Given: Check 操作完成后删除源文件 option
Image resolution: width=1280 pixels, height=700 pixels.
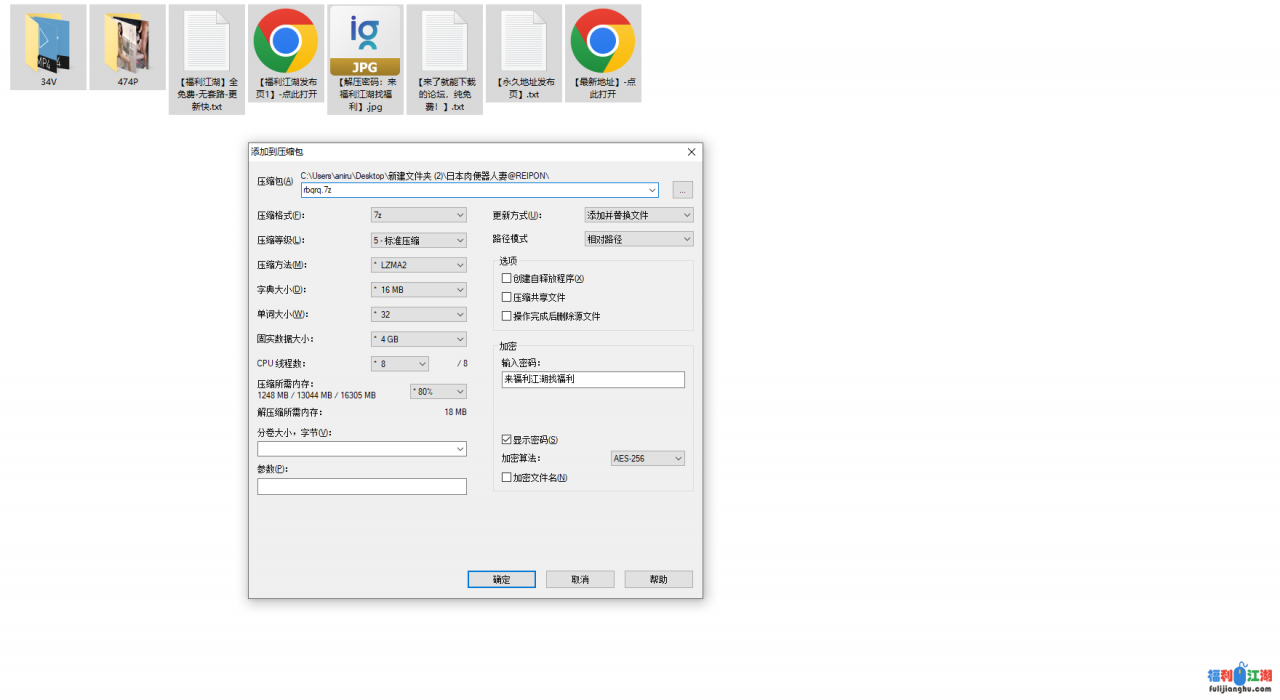Looking at the screenshot, I should click(x=506, y=316).
